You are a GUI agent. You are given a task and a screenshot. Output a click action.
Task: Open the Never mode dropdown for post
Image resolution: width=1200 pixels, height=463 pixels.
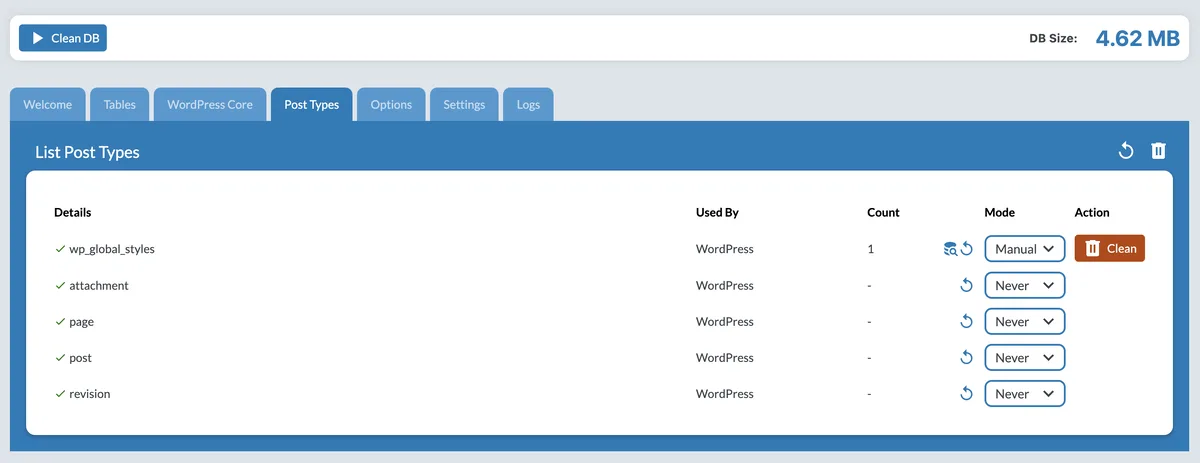(x=1025, y=357)
